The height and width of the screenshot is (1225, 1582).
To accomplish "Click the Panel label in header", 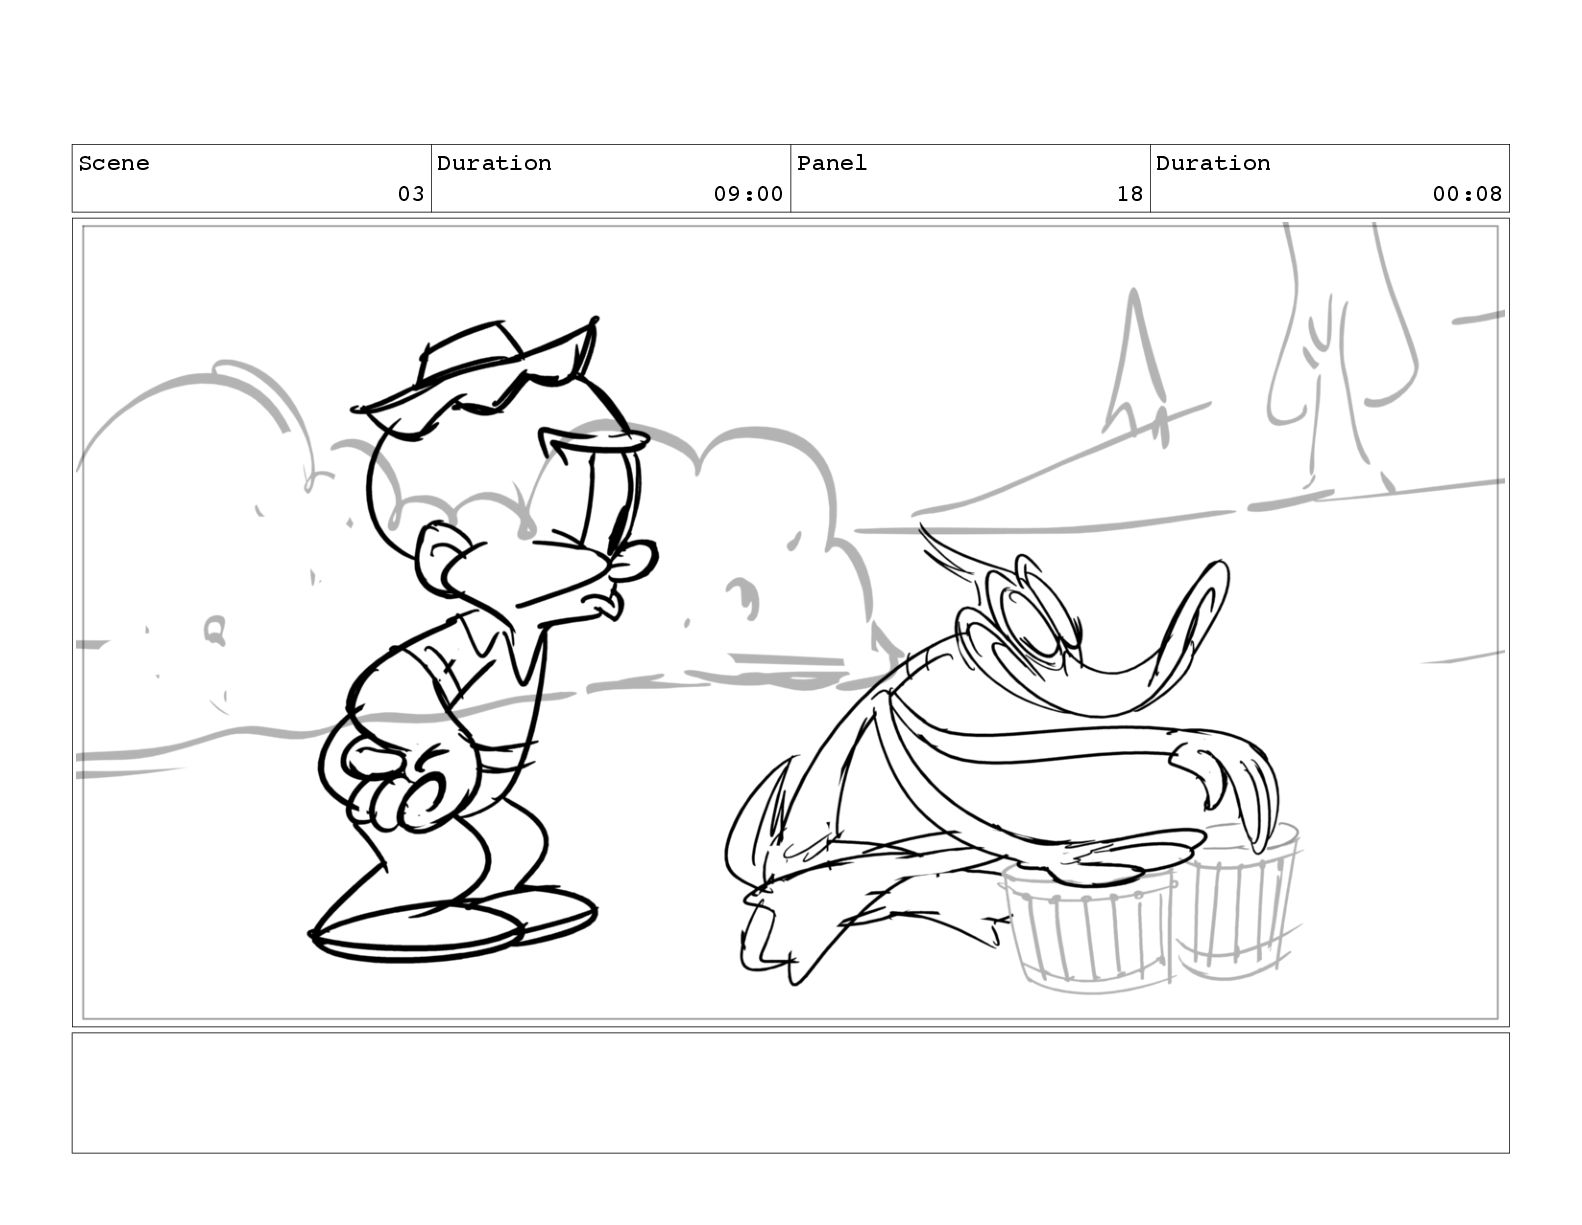I will 832,163.
